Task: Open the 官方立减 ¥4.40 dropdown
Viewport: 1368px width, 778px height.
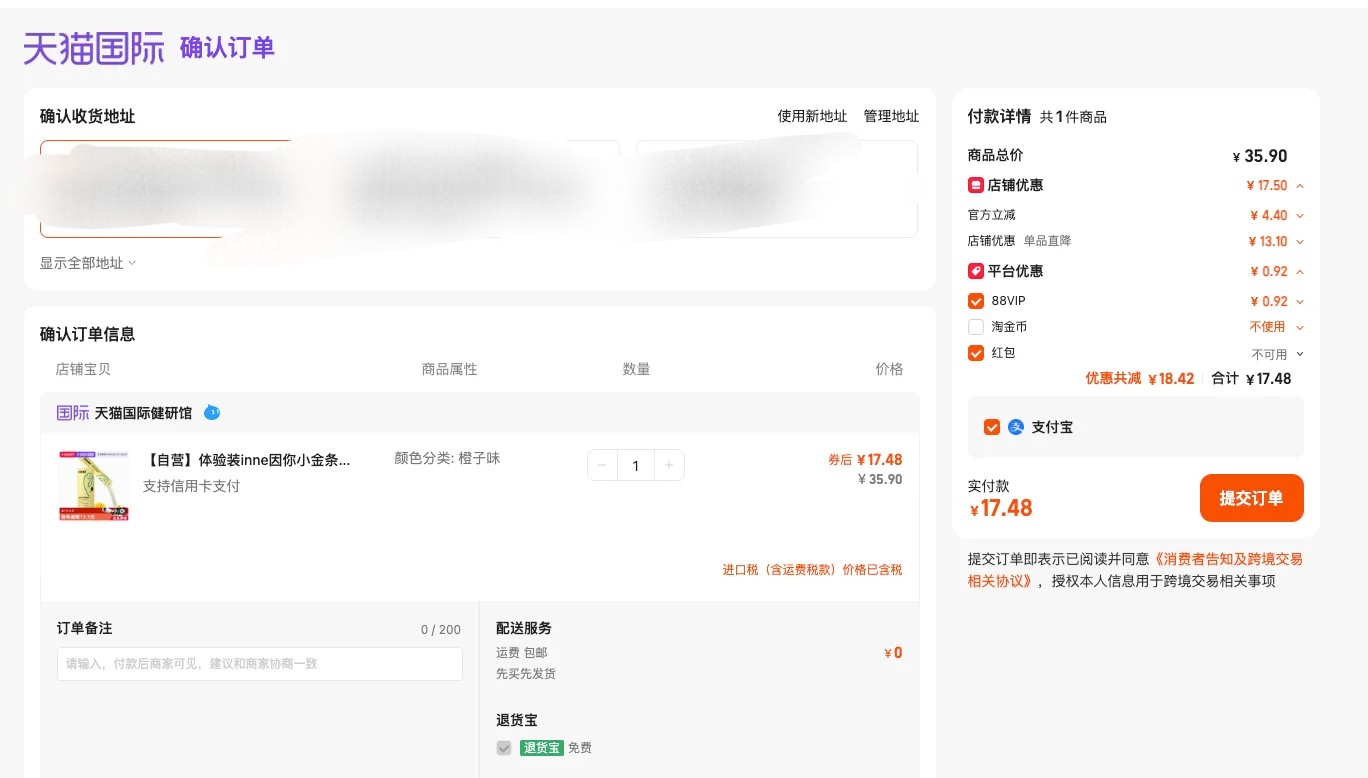Action: click(1299, 215)
